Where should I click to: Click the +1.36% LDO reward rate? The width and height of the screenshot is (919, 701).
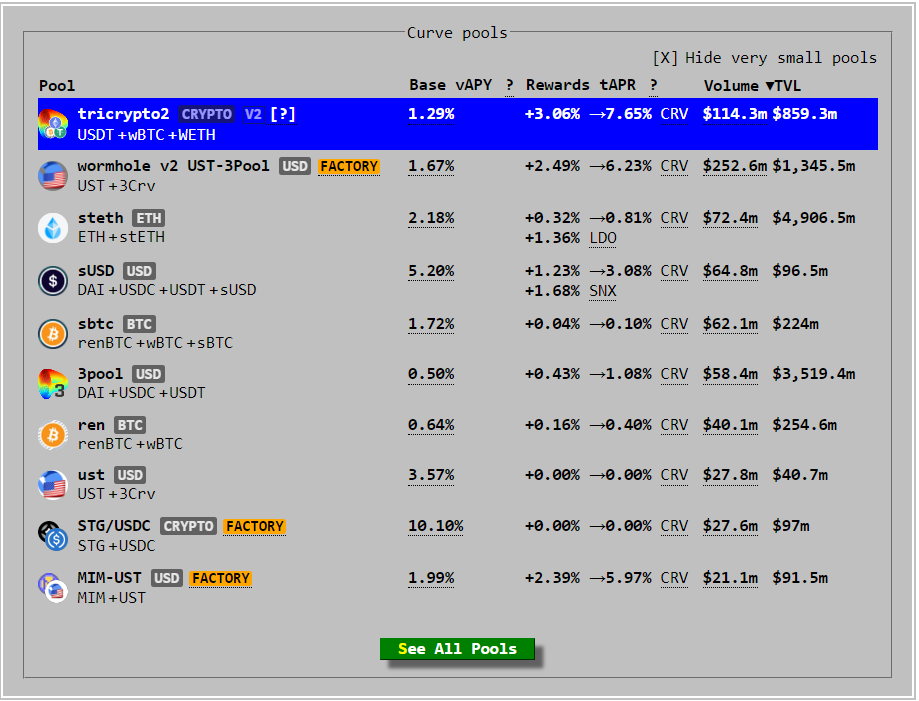coord(552,238)
